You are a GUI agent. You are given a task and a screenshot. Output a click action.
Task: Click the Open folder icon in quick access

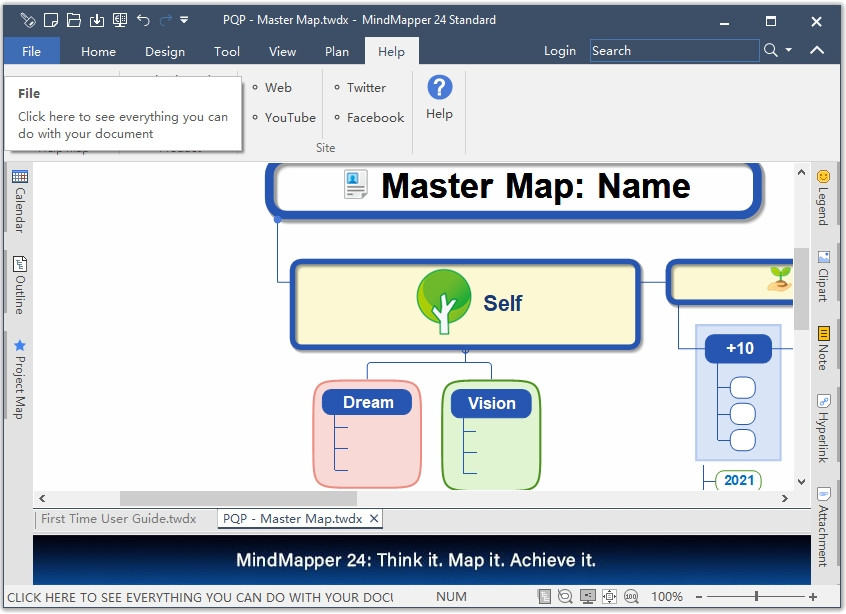[x=74, y=20]
